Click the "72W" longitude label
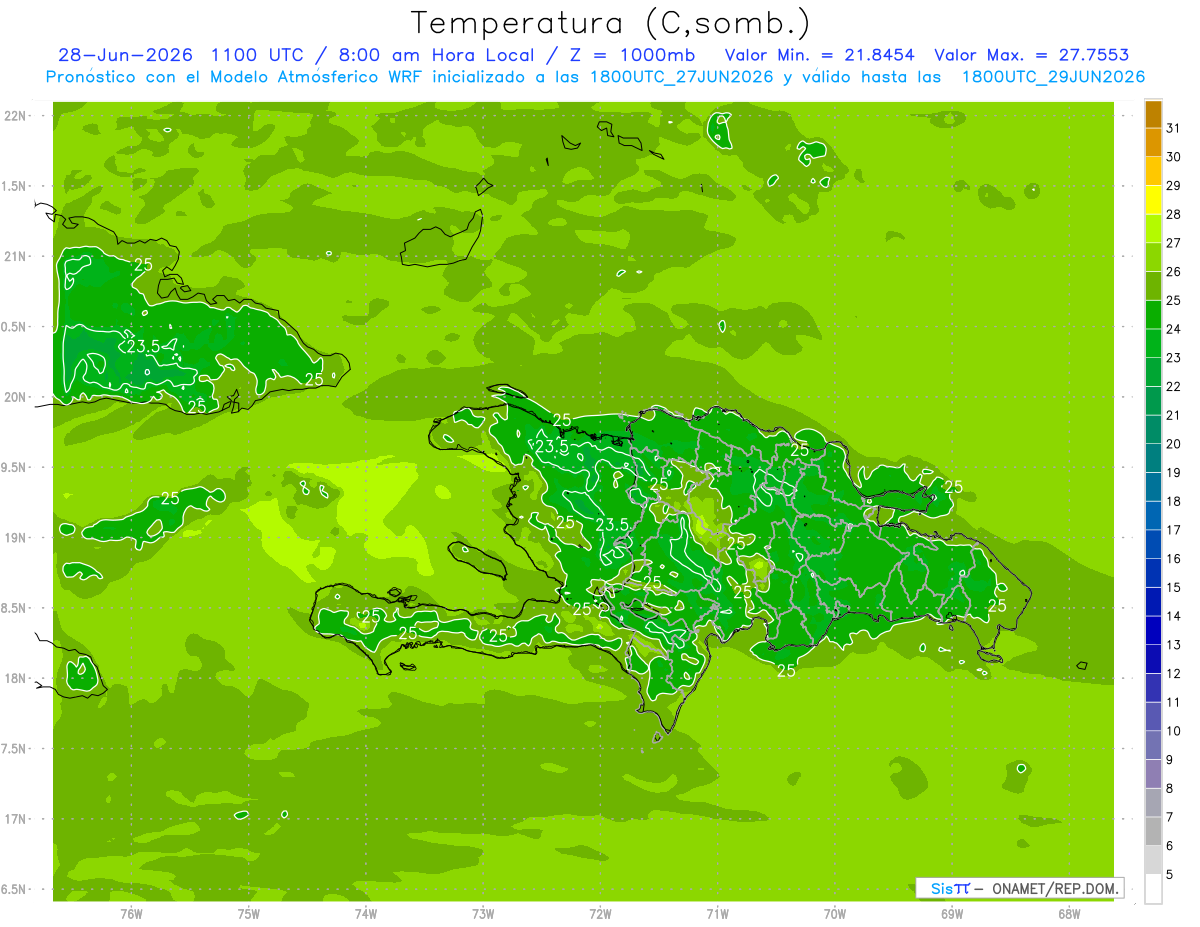 click(600, 914)
